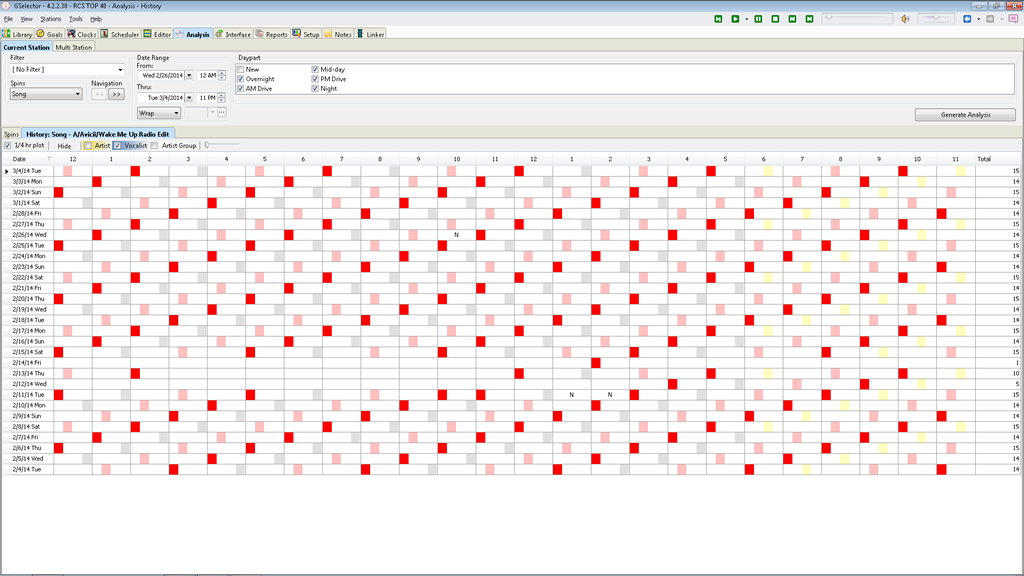
Task: Toggle the 1/4 hr plot checkbox
Action: [8, 145]
